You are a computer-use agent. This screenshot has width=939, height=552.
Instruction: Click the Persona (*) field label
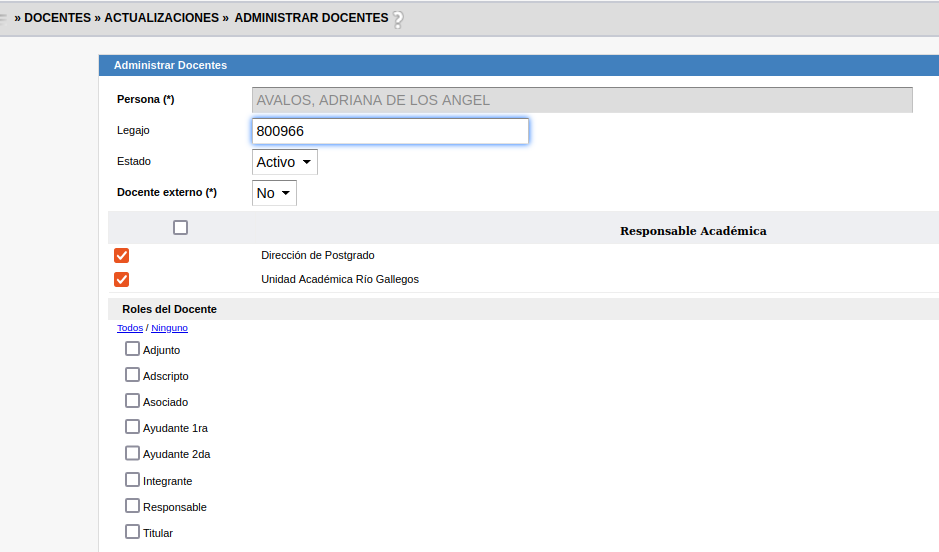[146, 99]
